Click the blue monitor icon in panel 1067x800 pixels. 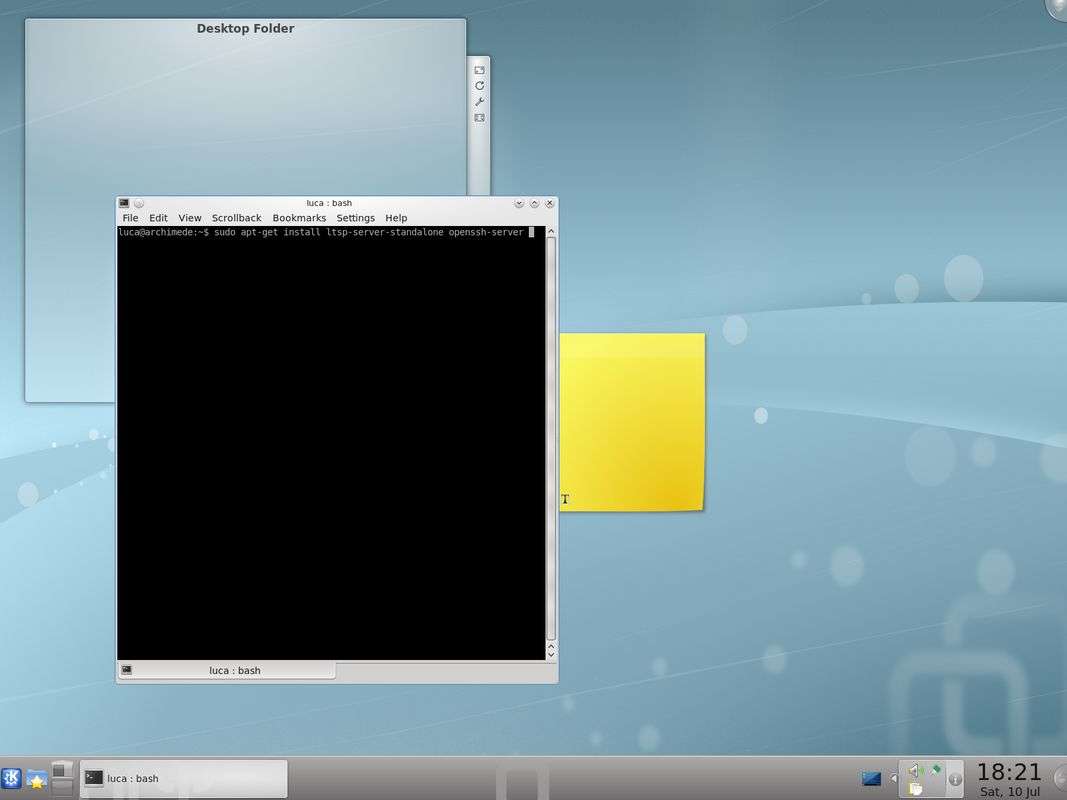click(x=871, y=778)
